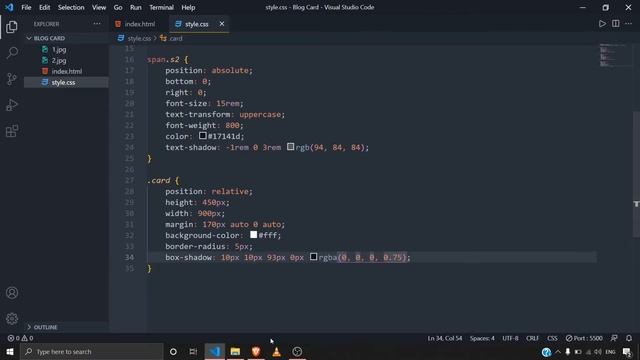Split the editor to the right
The image size is (640, 360).
coord(616,24)
